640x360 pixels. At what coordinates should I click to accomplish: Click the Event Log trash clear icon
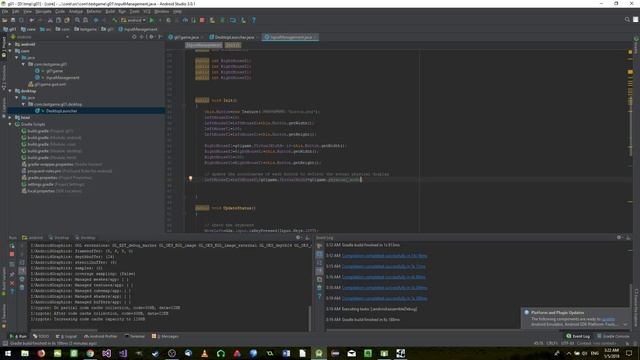tap(319, 287)
